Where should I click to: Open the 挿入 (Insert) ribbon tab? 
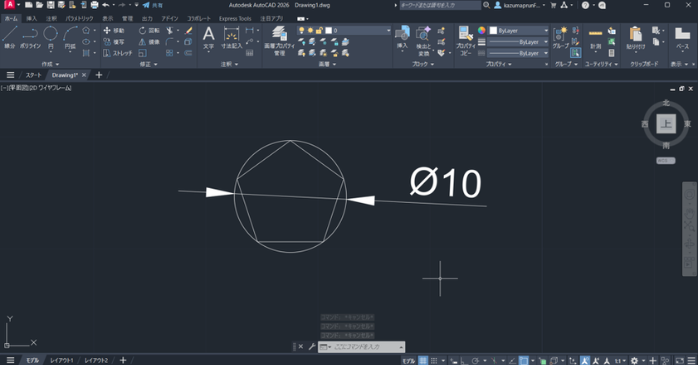(x=31, y=19)
